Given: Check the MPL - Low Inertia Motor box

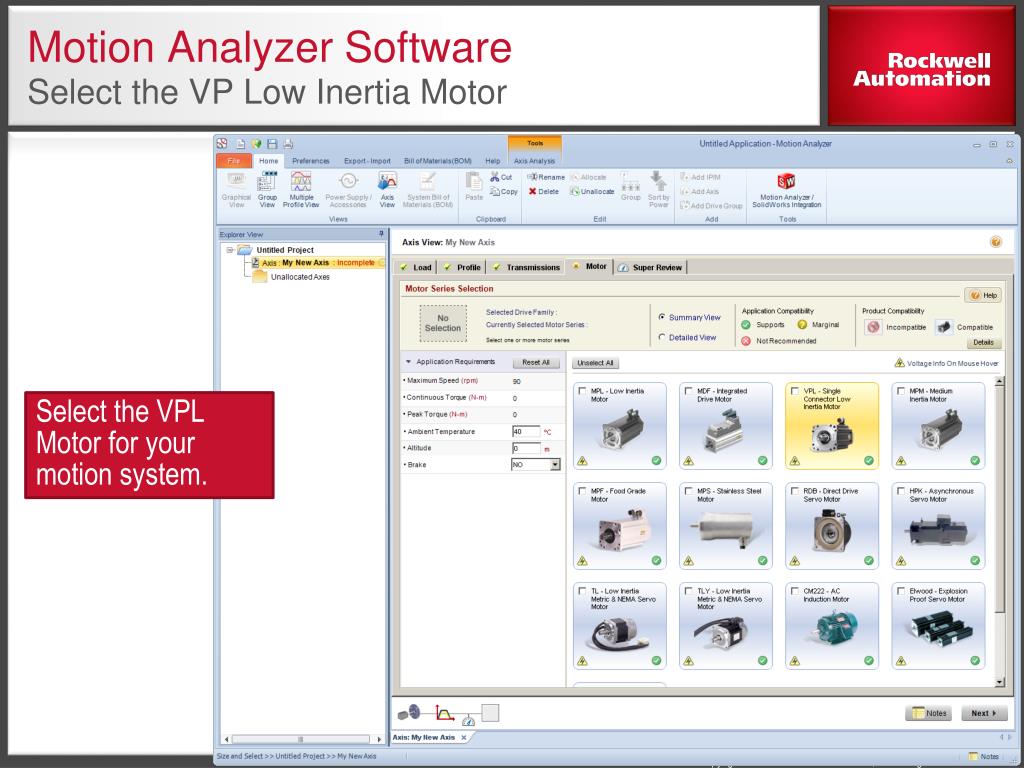Looking at the screenshot, I should 582,391.
